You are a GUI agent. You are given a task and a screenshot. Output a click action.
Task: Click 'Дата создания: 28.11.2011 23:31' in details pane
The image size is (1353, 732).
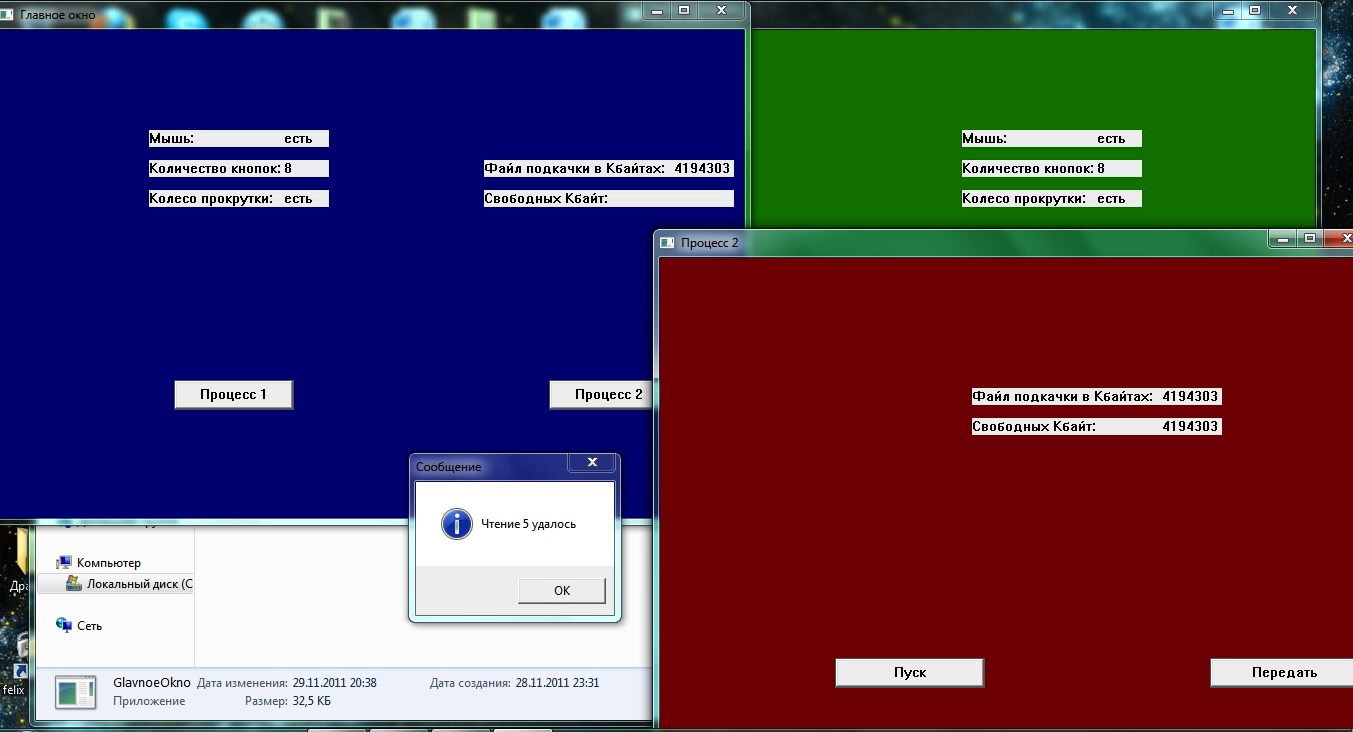click(515, 683)
